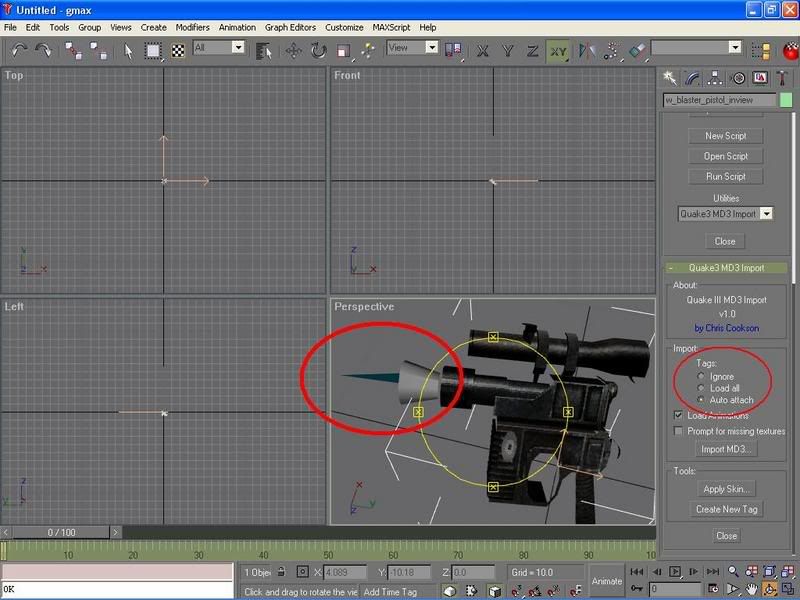The image size is (800, 600).
Task: Open the Display command panel tab
Action: [760, 78]
